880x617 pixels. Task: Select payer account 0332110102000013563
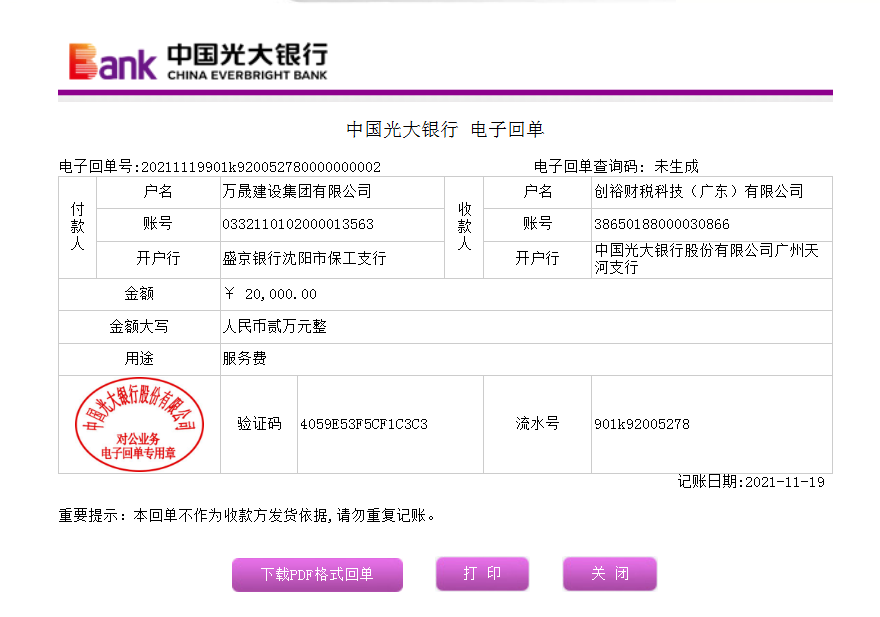(298, 225)
